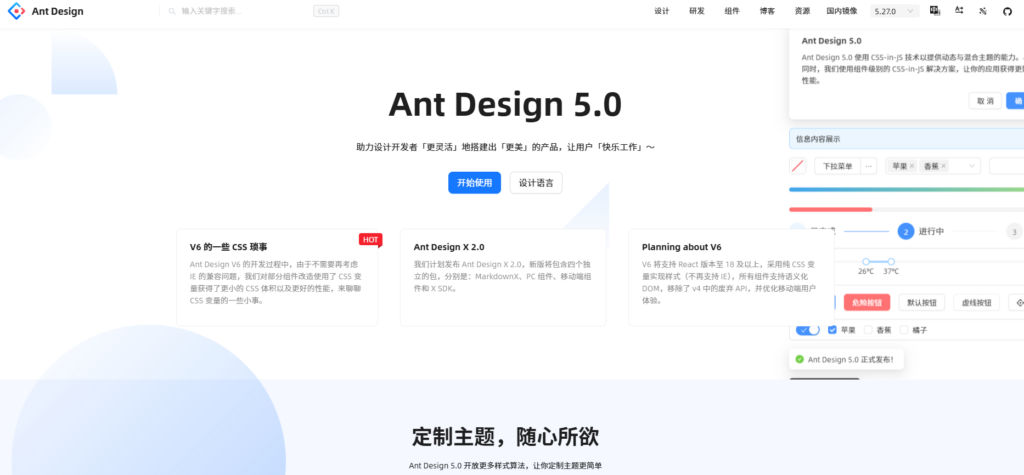Uncheck the 苹果 checkbox
The height and width of the screenshot is (475, 1024).
[x=832, y=330]
